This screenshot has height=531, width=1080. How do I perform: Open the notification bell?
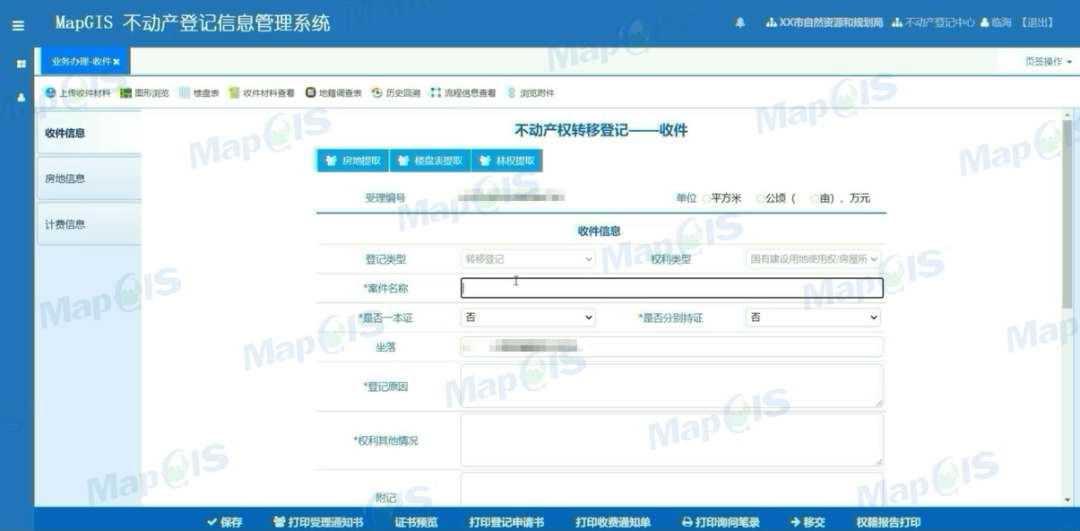(x=740, y=23)
